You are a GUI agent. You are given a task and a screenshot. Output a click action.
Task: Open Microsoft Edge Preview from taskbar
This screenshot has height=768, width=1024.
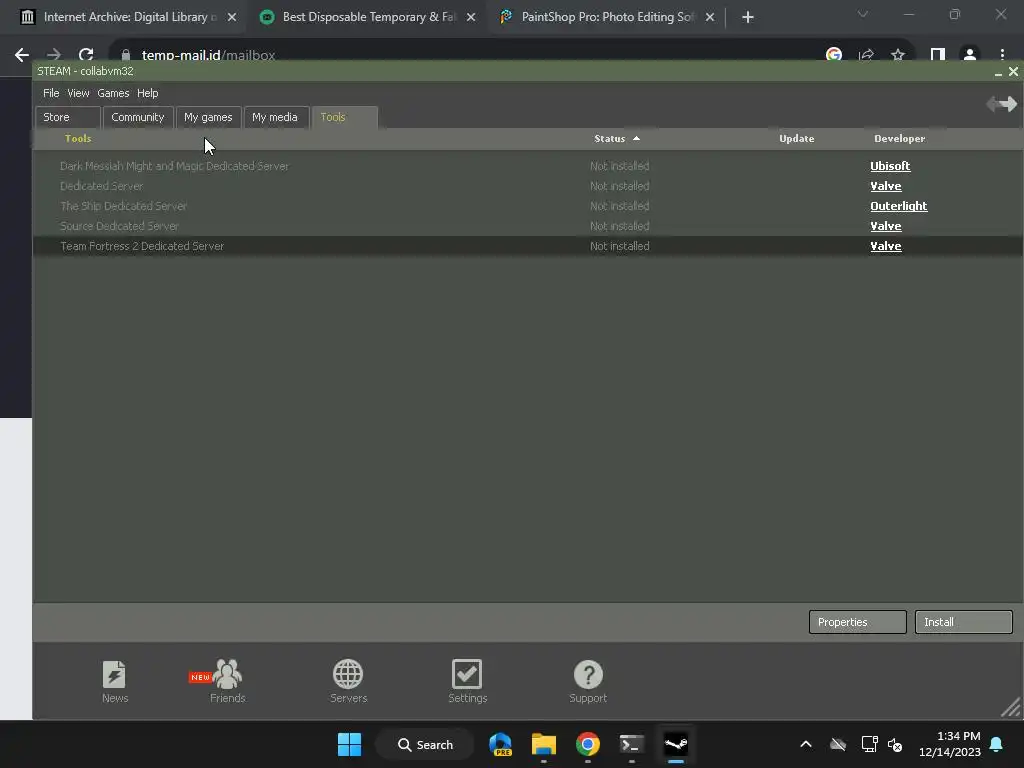click(501, 744)
